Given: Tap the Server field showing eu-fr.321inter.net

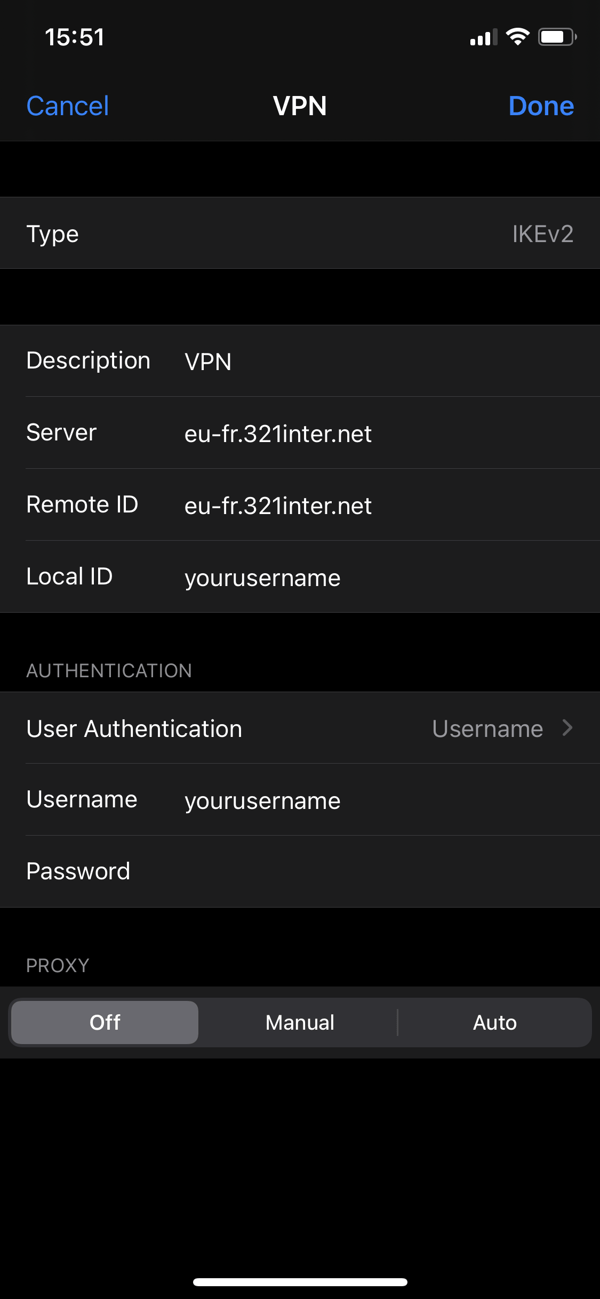Looking at the screenshot, I should [x=300, y=433].
